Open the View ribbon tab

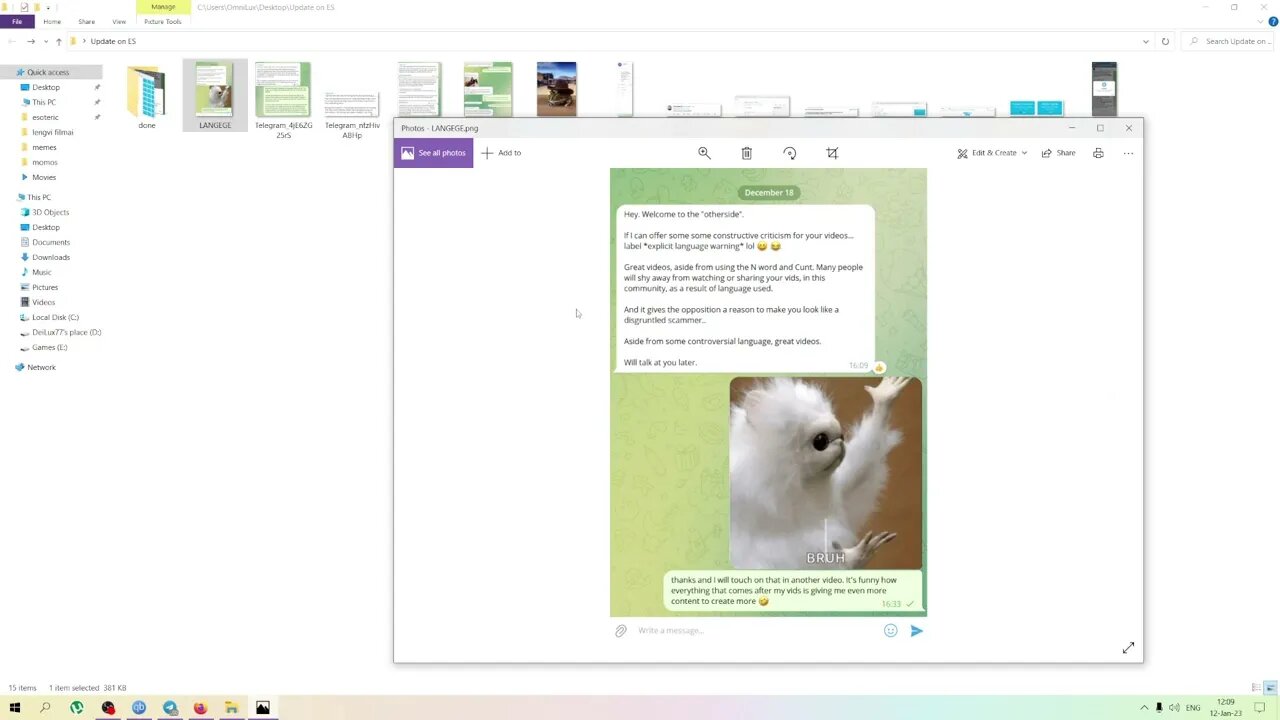point(119,21)
